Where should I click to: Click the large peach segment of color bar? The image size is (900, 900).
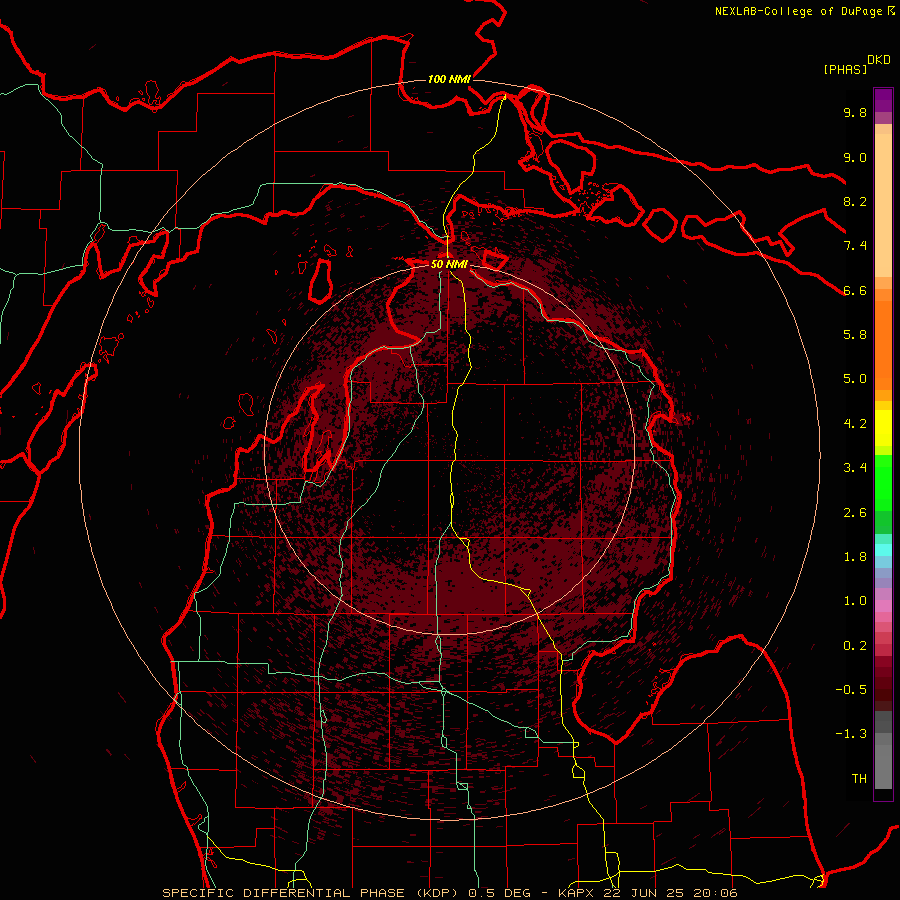click(883, 205)
